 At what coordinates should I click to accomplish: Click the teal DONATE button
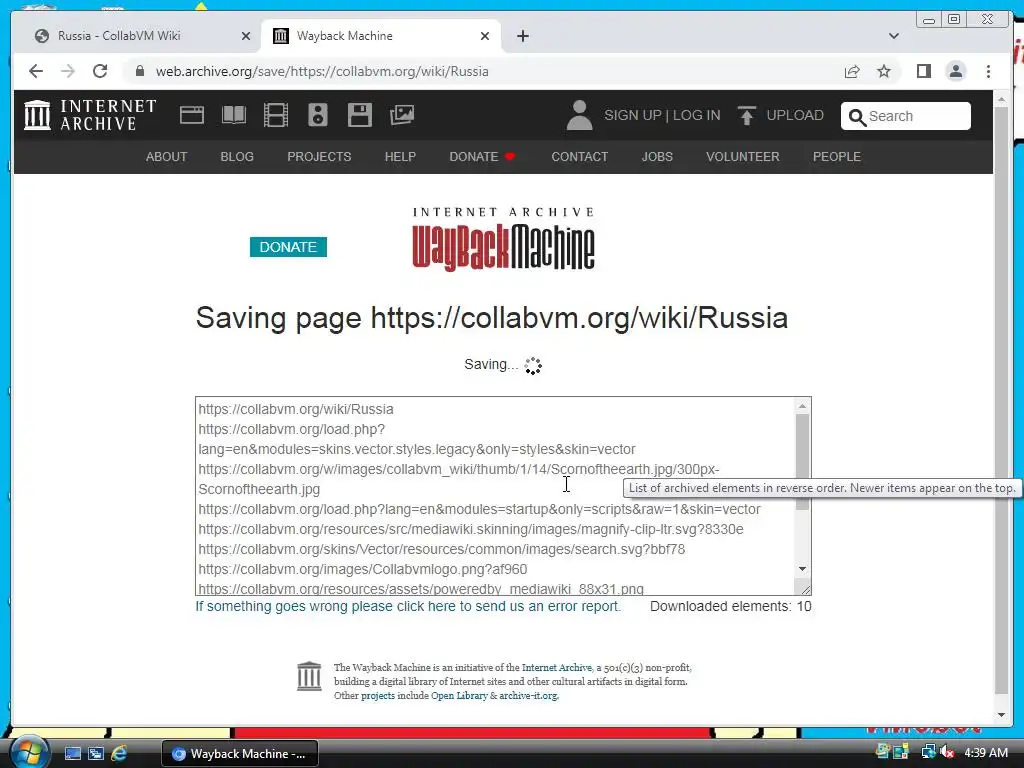pos(288,247)
